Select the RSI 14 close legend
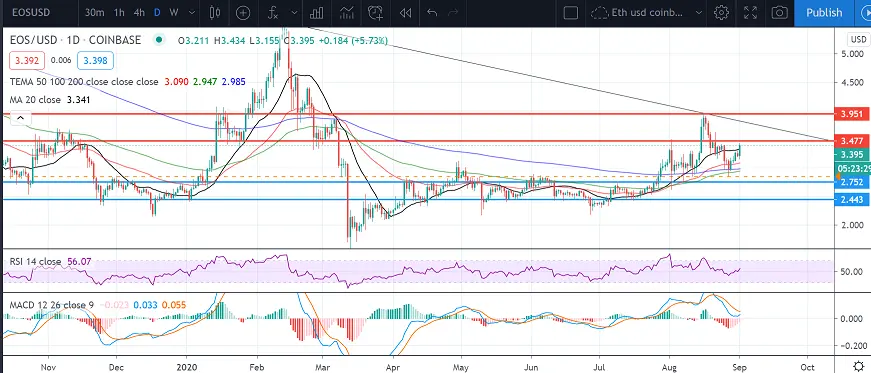The image size is (871, 373). click(x=35, y=261)
